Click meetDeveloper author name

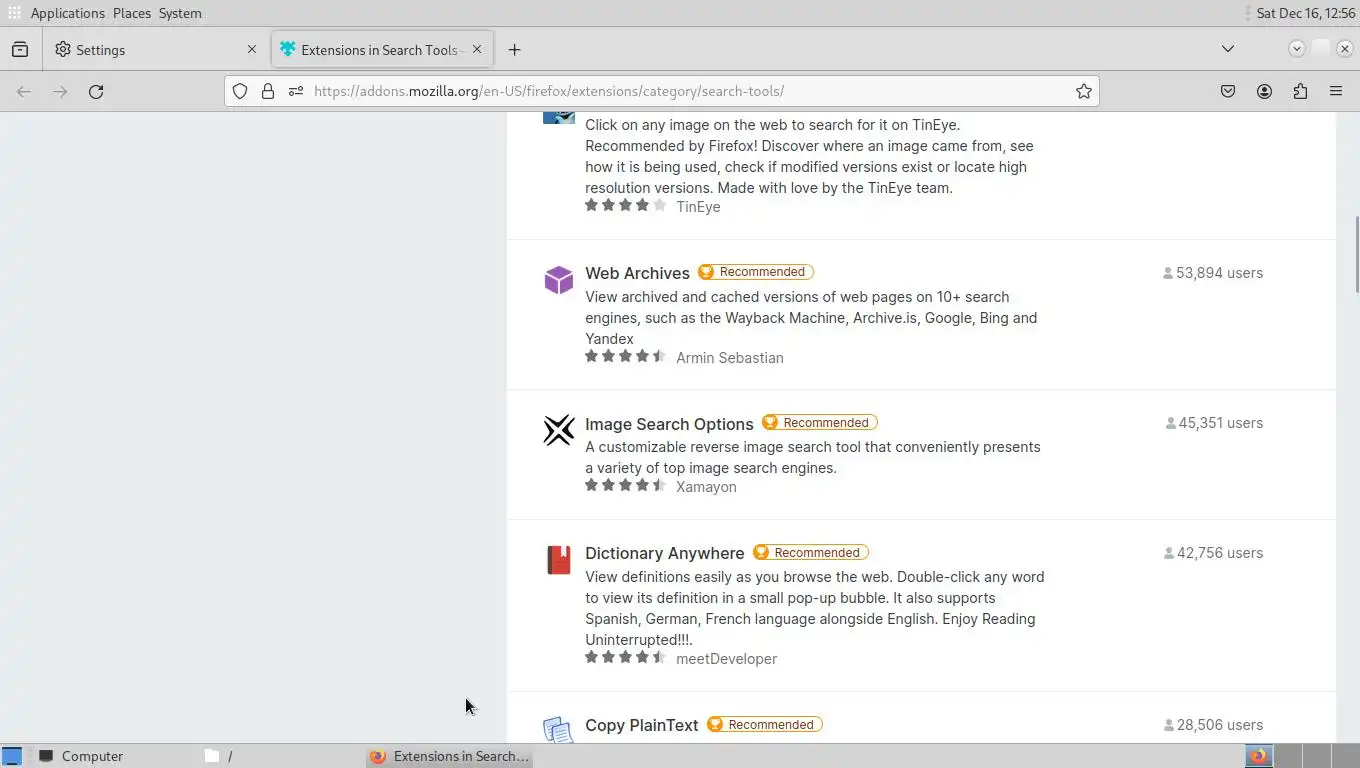[x=726, y=659]
